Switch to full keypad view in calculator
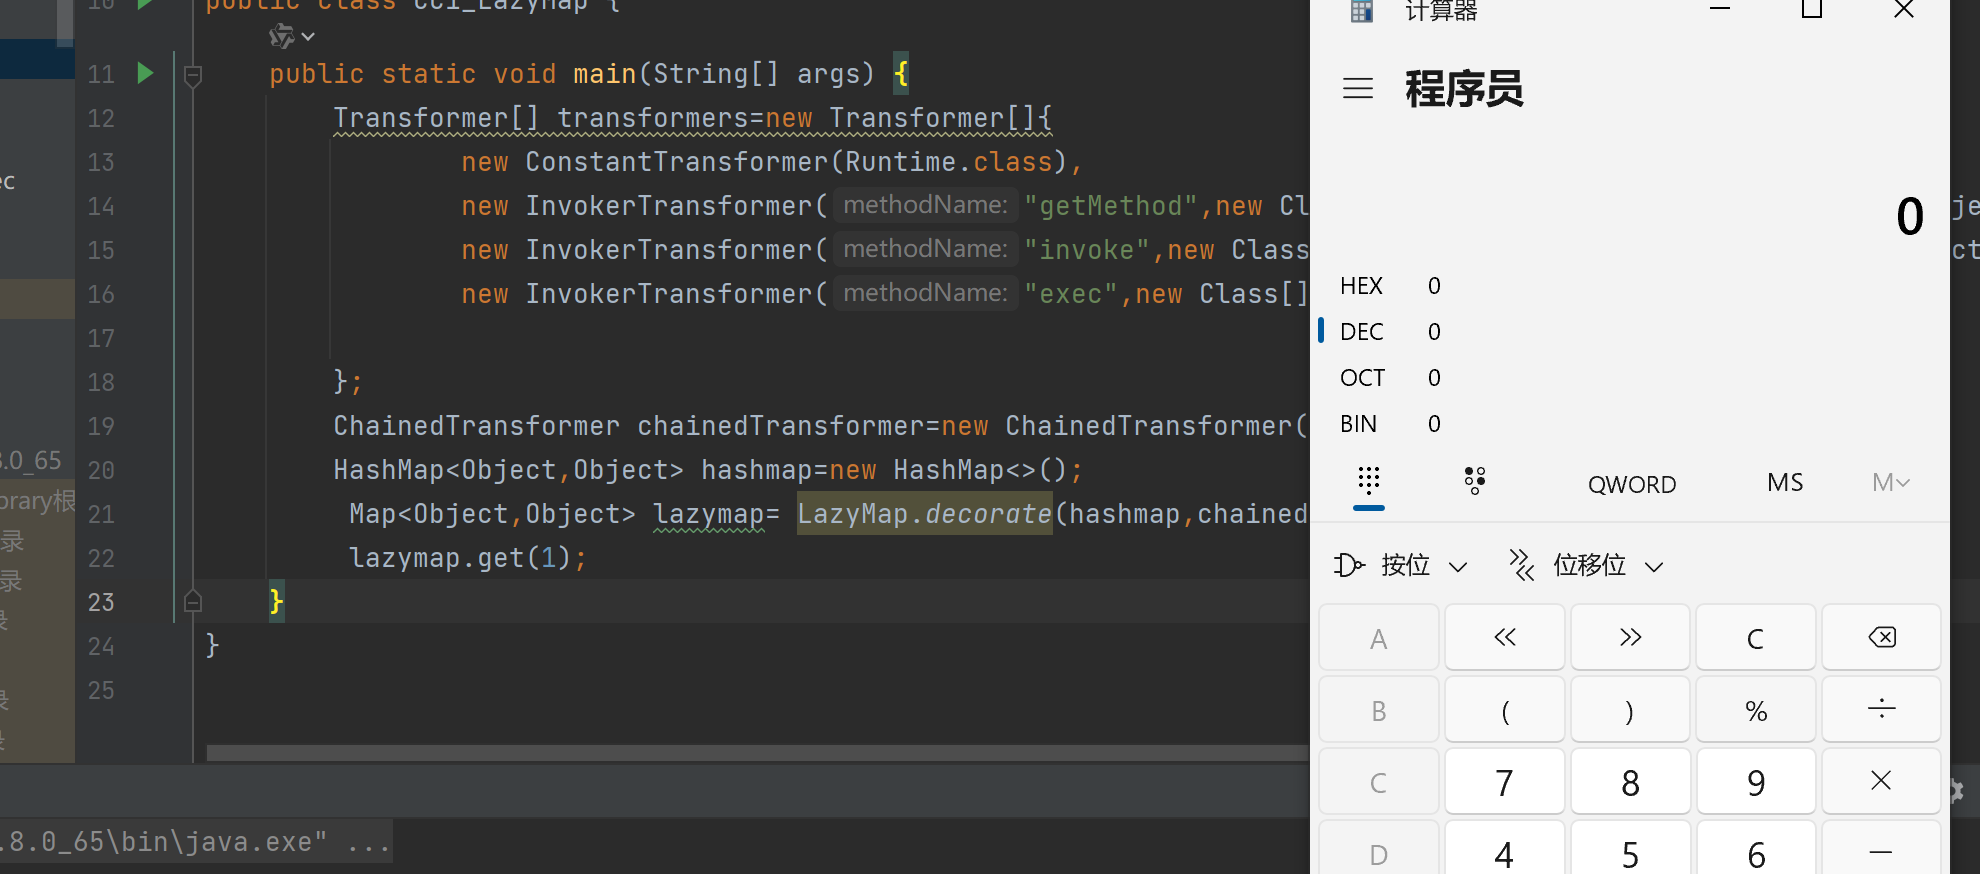The height and width of the screenshot is (874, 1980). tap(1369, 482)
